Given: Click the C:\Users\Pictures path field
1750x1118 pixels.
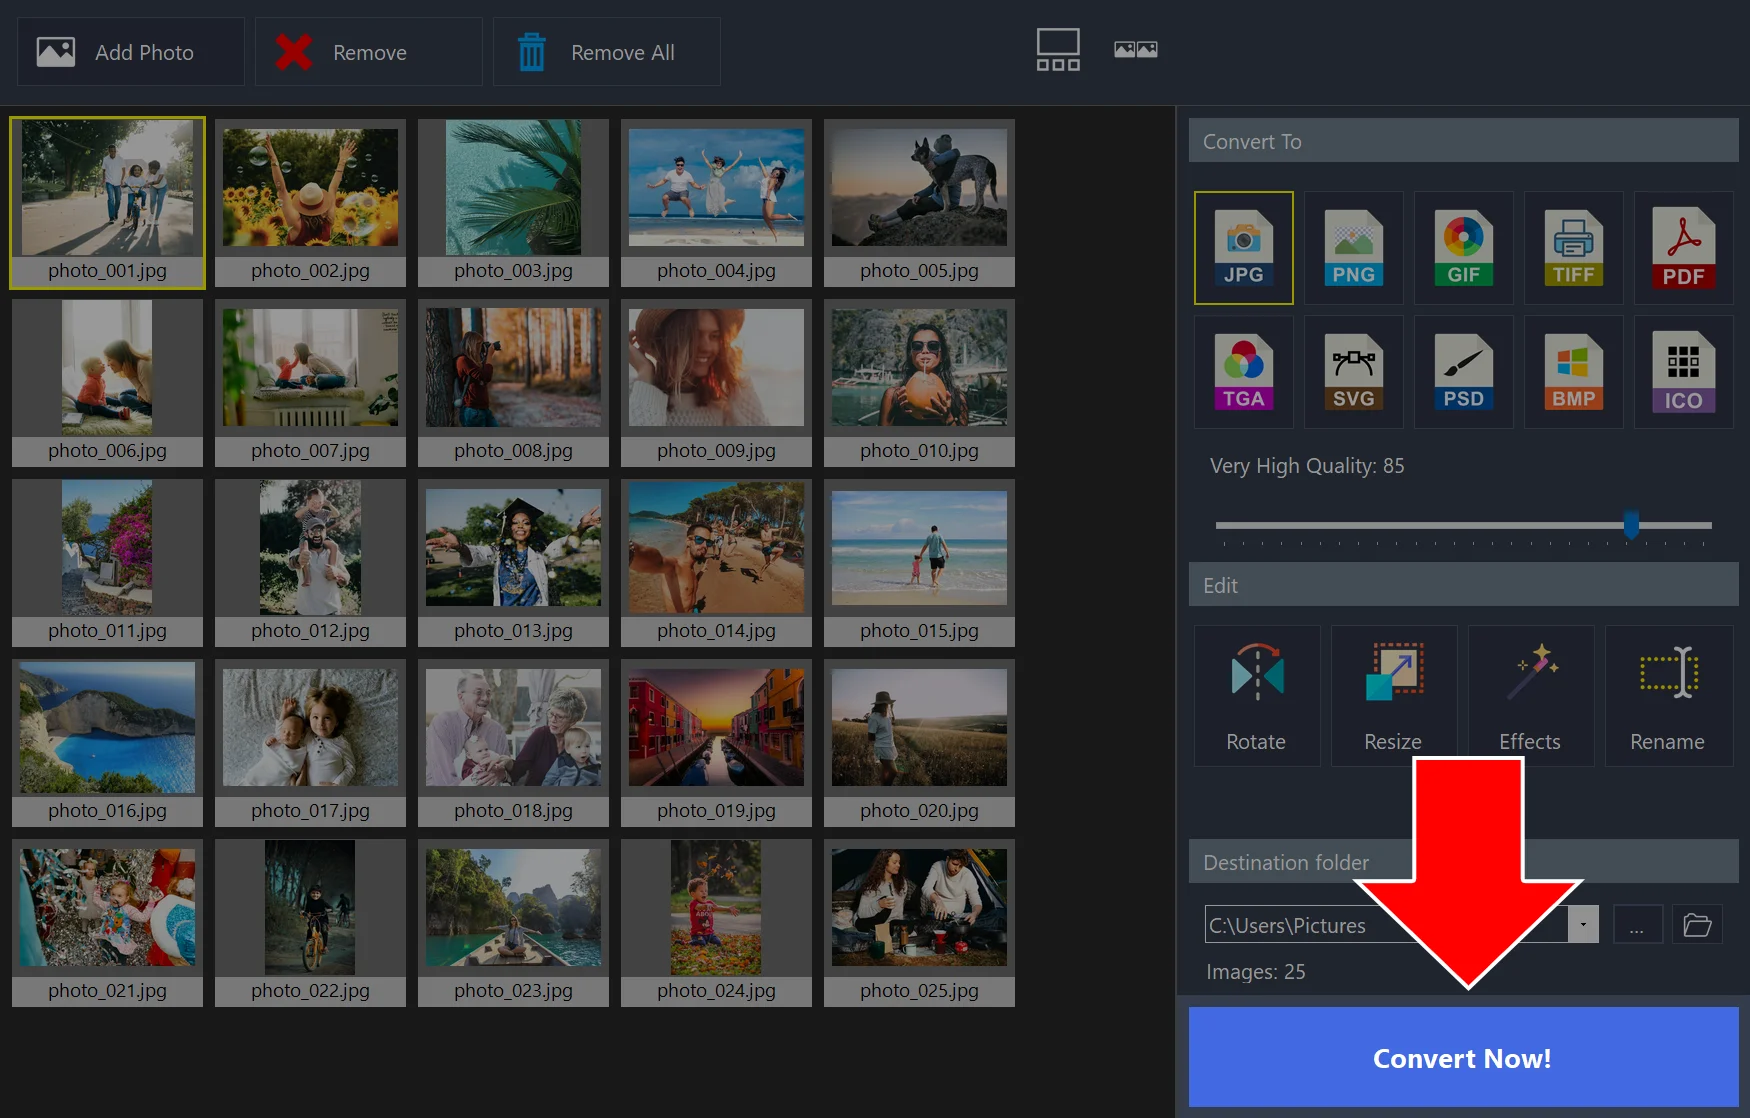Looking at the screenshot, I should pyautogui.click(x=1386, y=924).
